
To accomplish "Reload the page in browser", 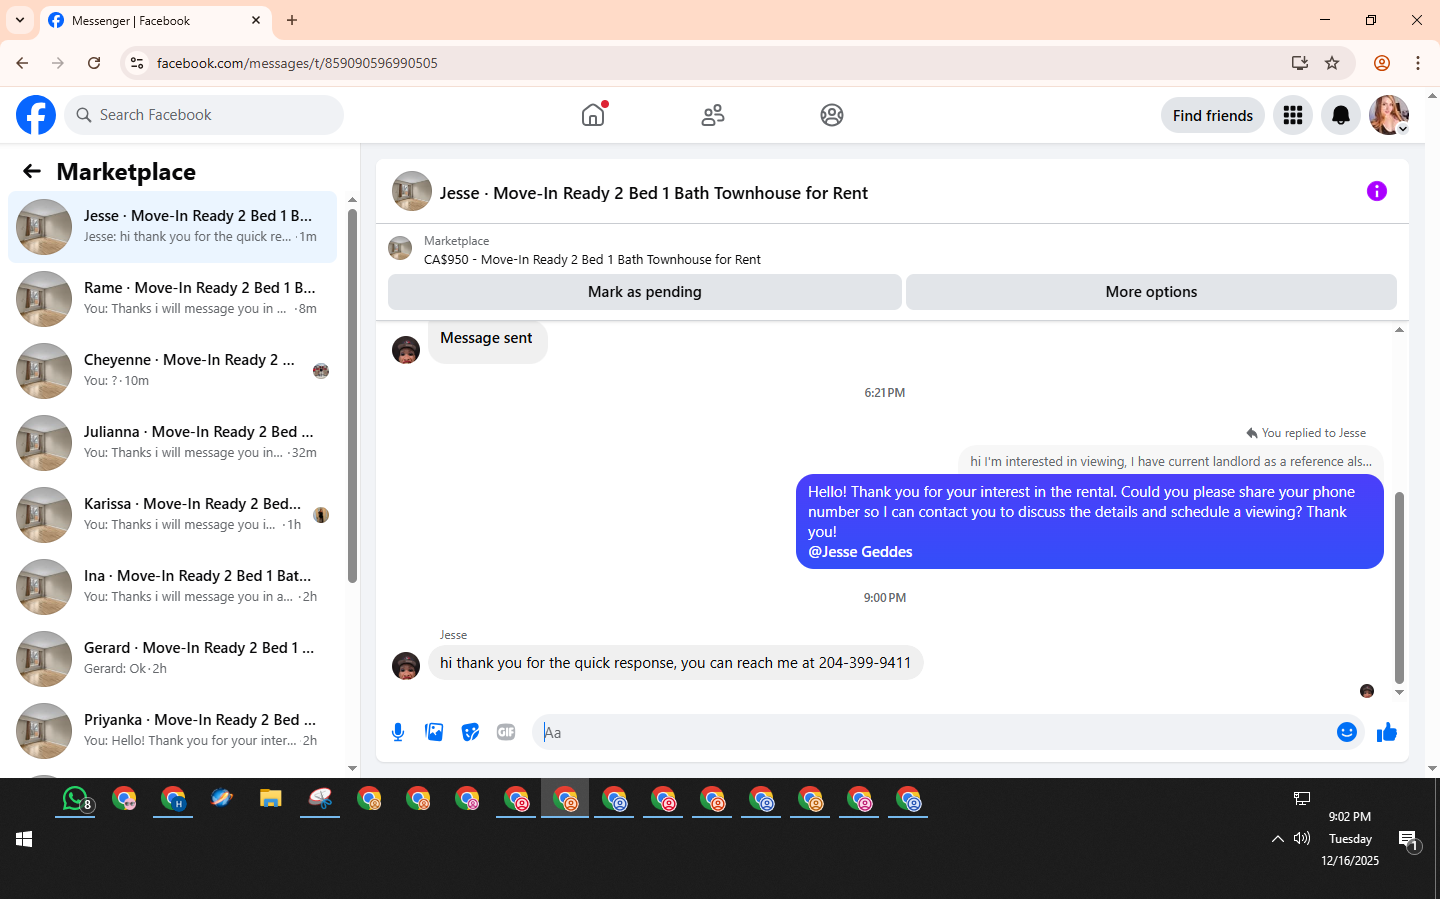I will point(94,63).
